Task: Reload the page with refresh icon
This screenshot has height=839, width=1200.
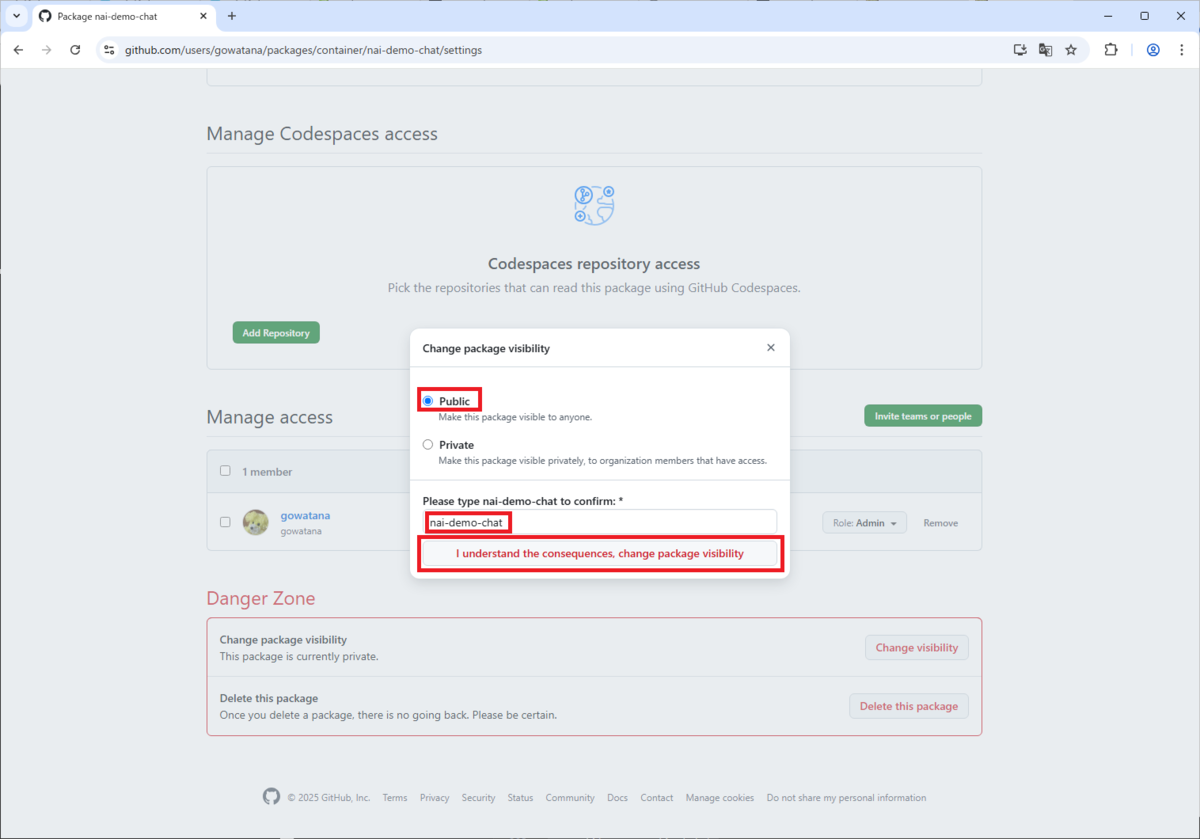Action: tap(75, 50)
